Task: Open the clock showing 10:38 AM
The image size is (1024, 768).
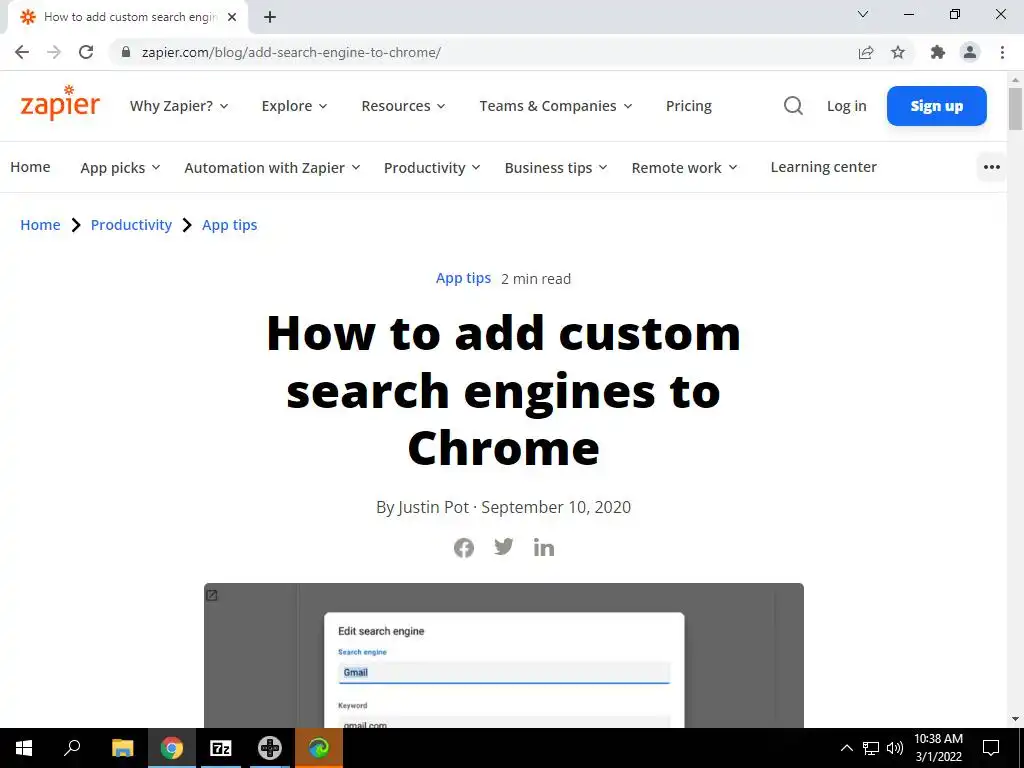Action: click(x=938, y=748)
